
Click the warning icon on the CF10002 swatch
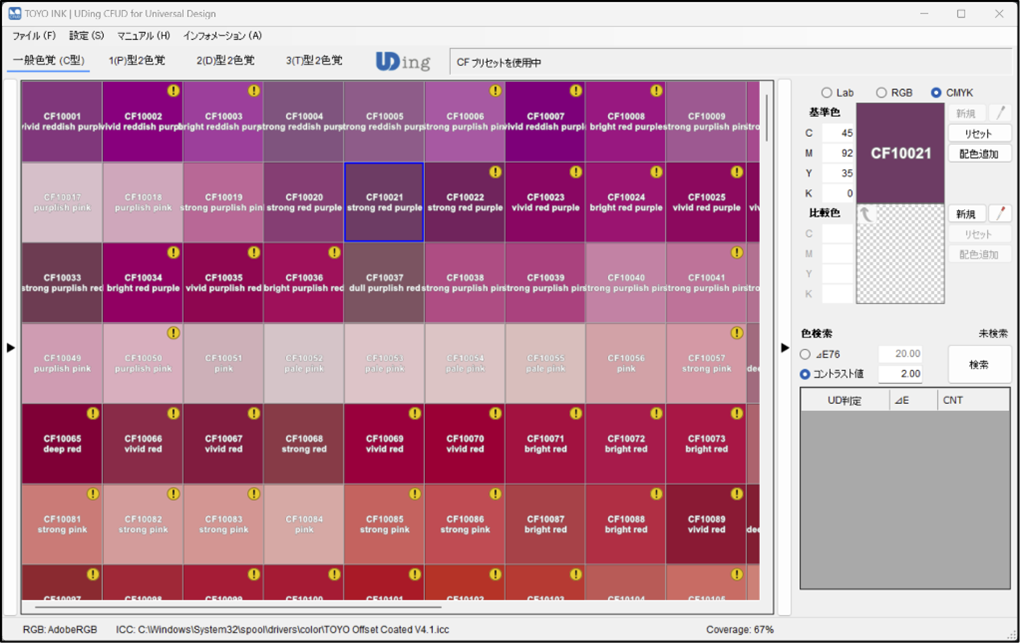tap(173, 91)
